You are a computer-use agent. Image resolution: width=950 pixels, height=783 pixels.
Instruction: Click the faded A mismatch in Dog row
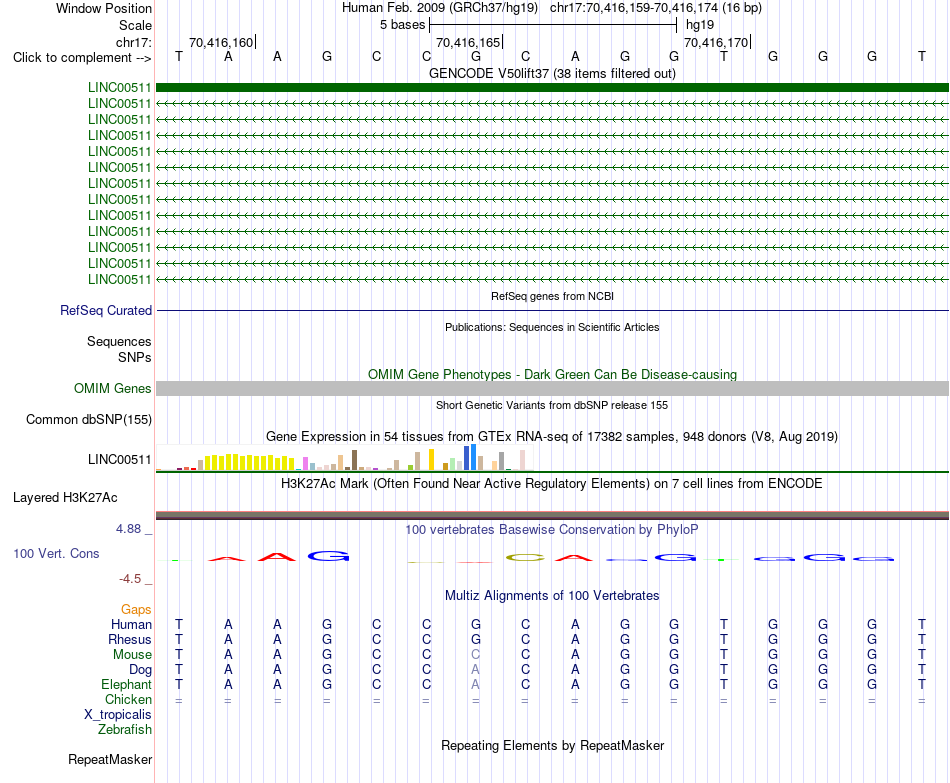[476, 670]
